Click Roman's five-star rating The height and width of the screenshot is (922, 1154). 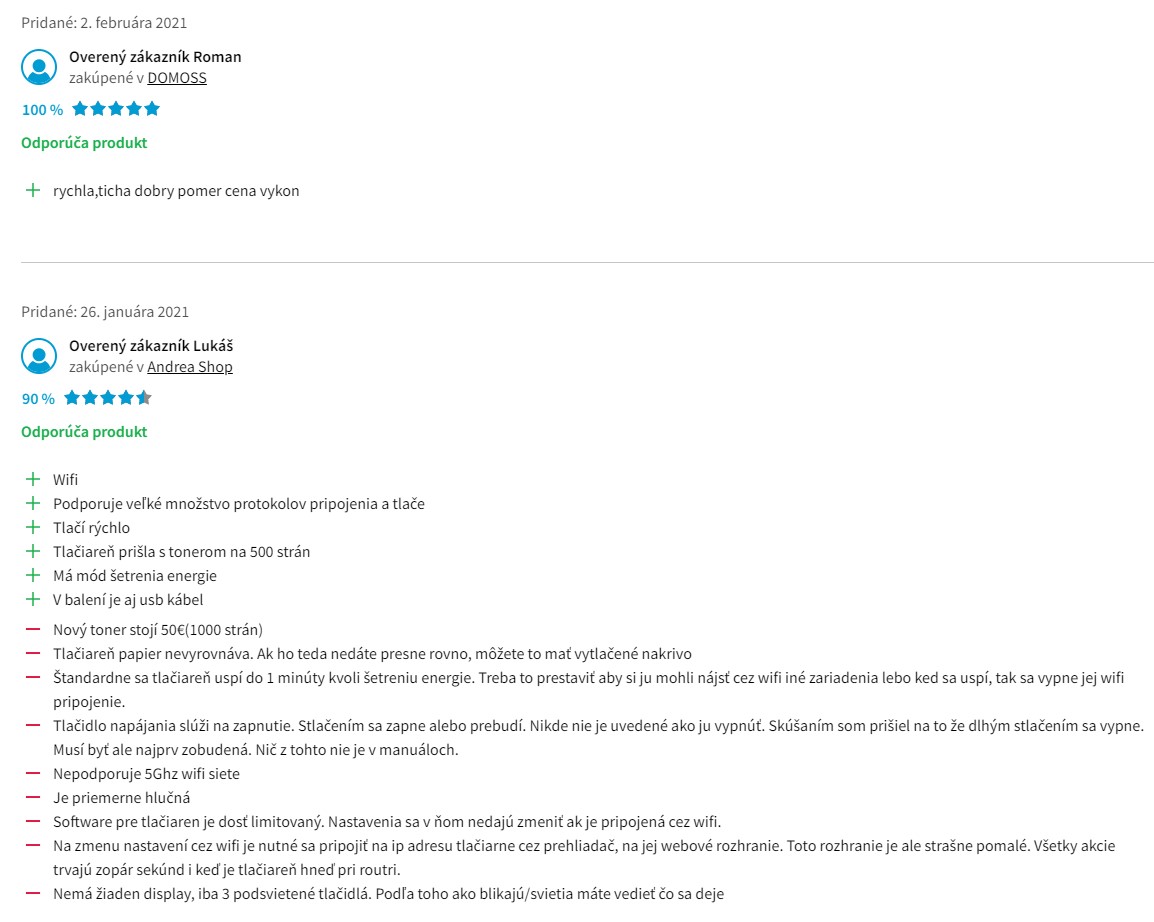pyautogui.click(x=116, y=110)
